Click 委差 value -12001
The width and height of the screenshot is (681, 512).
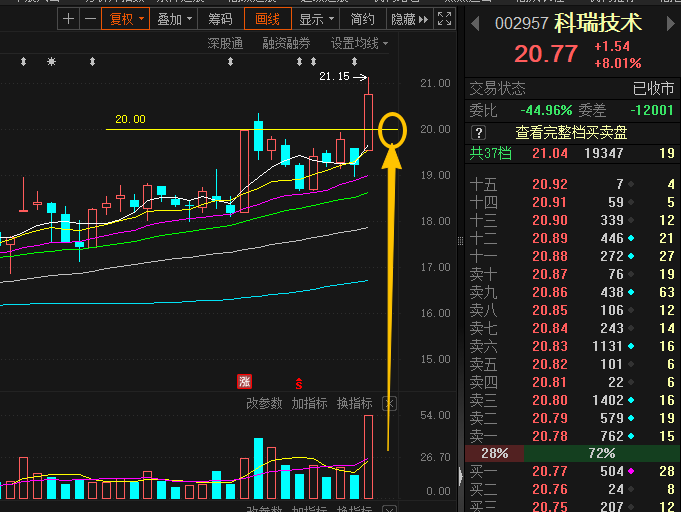[x=651, y=110]
